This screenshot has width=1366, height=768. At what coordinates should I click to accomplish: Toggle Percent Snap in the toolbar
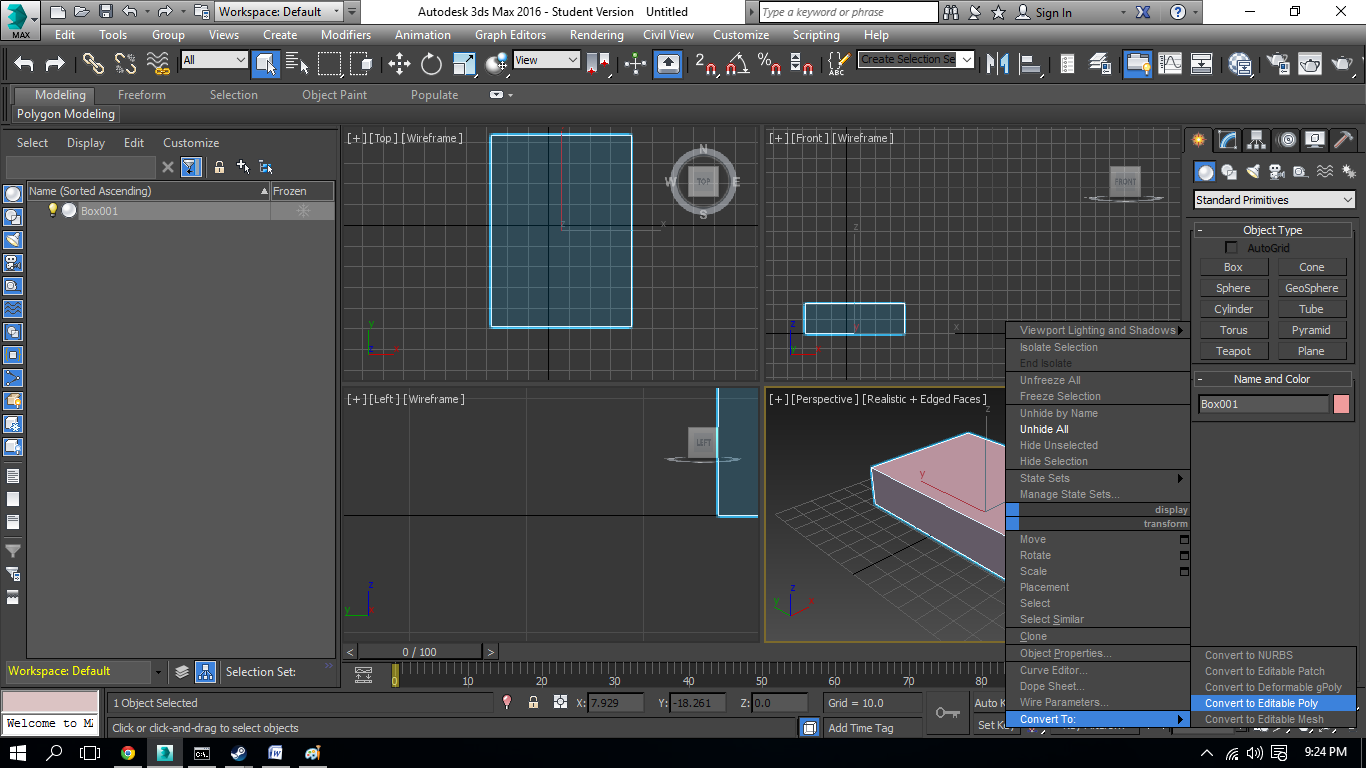tap(769, 64)
